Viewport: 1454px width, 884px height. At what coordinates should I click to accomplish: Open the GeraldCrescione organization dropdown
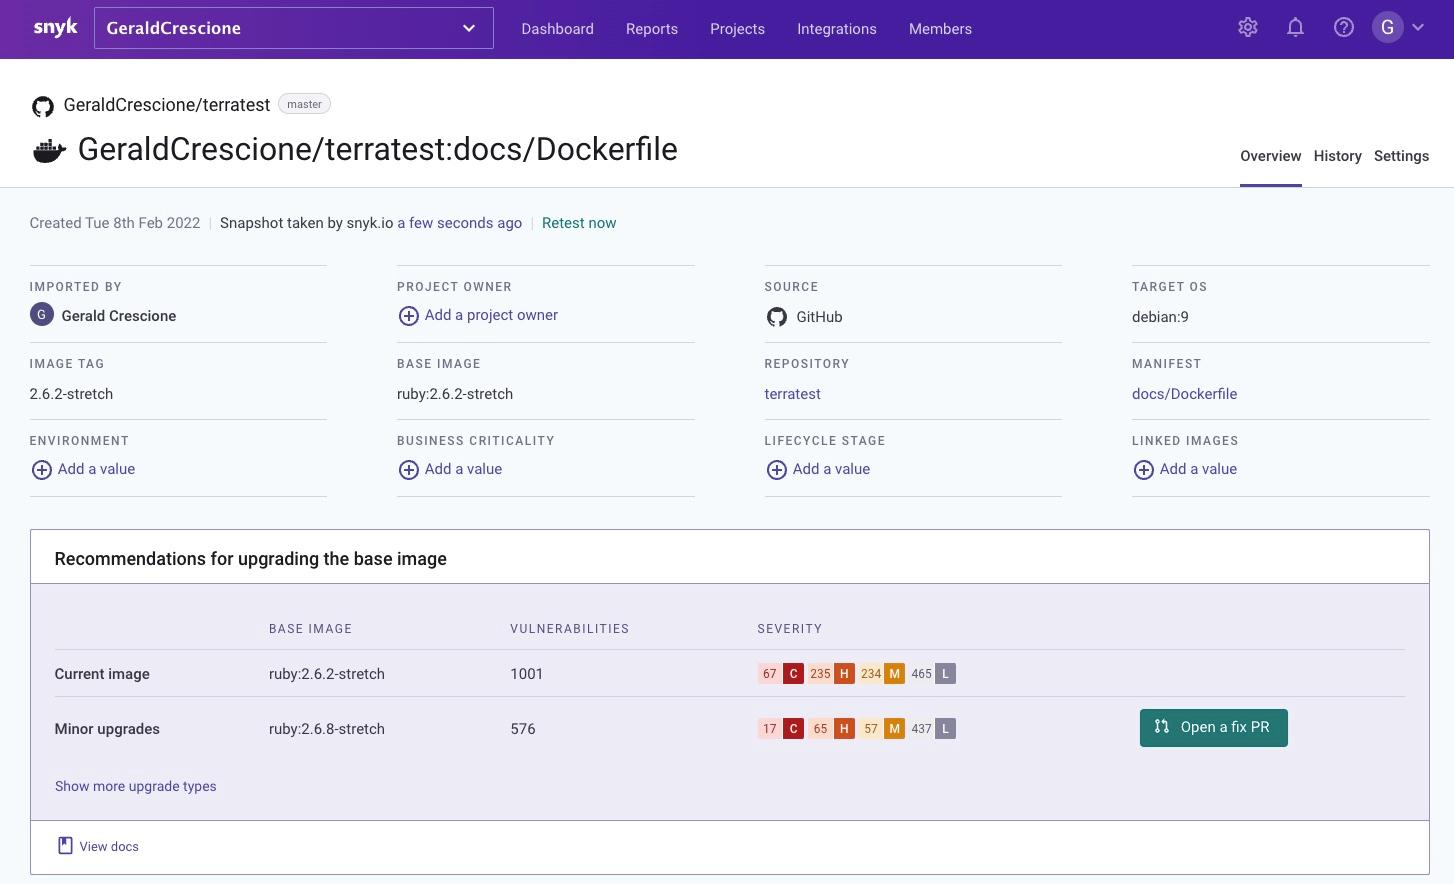click(x=294, y=28)
